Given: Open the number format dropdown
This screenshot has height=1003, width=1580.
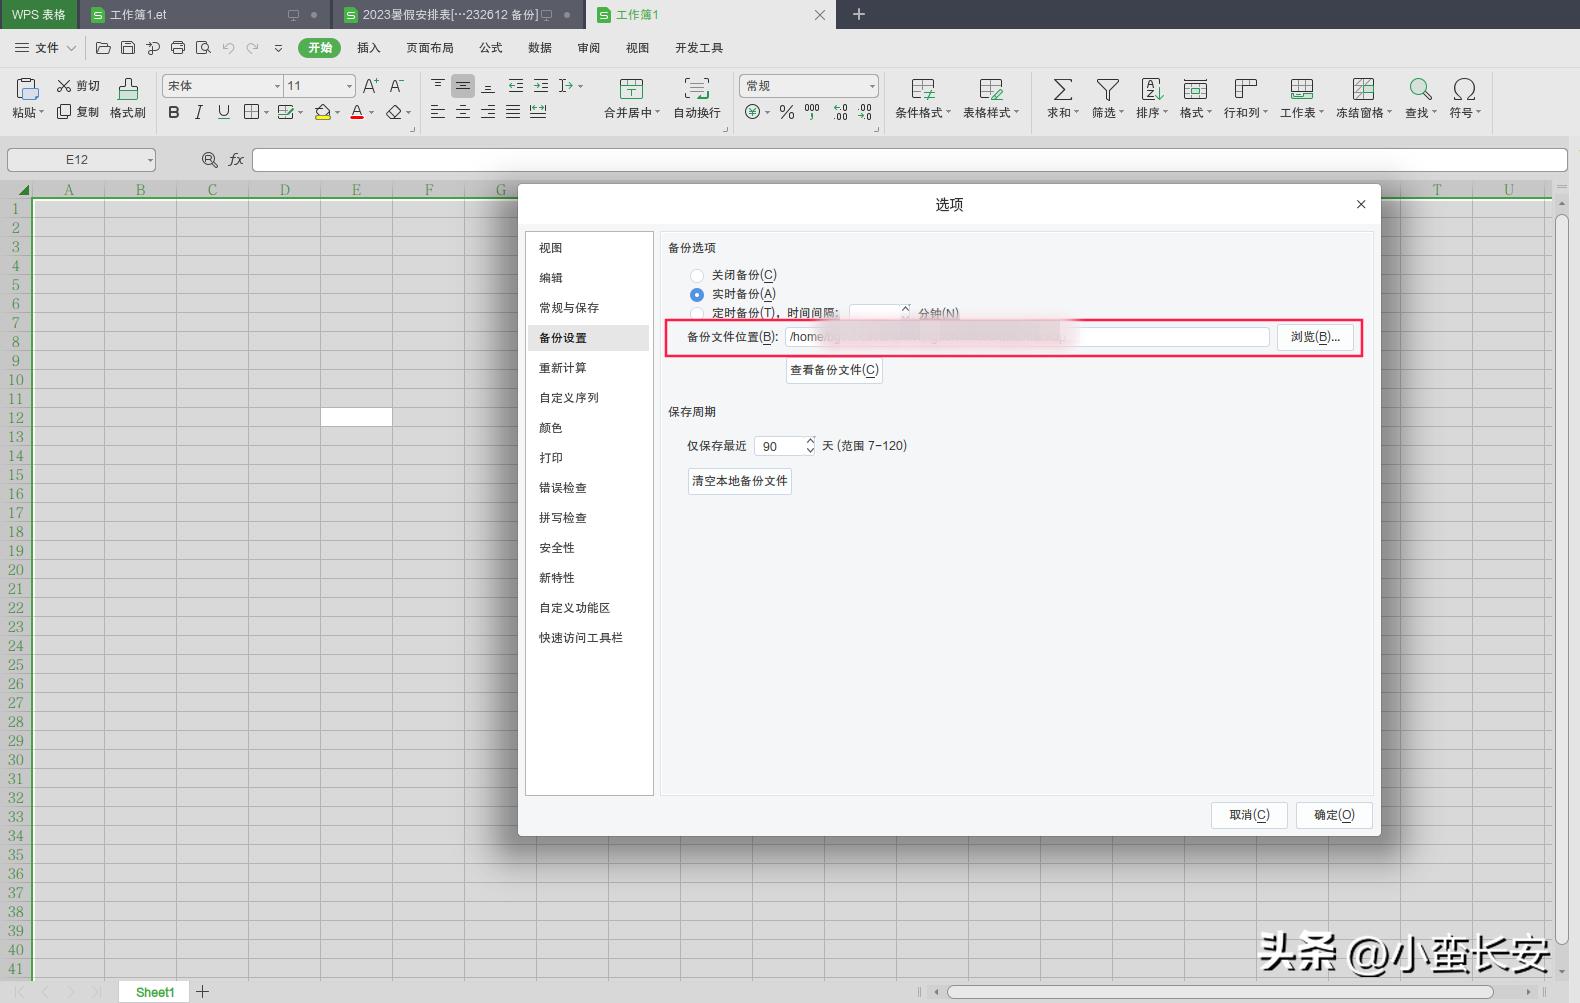Looking at the screenshot, I should pyautogui.click(x=871, y=86).
